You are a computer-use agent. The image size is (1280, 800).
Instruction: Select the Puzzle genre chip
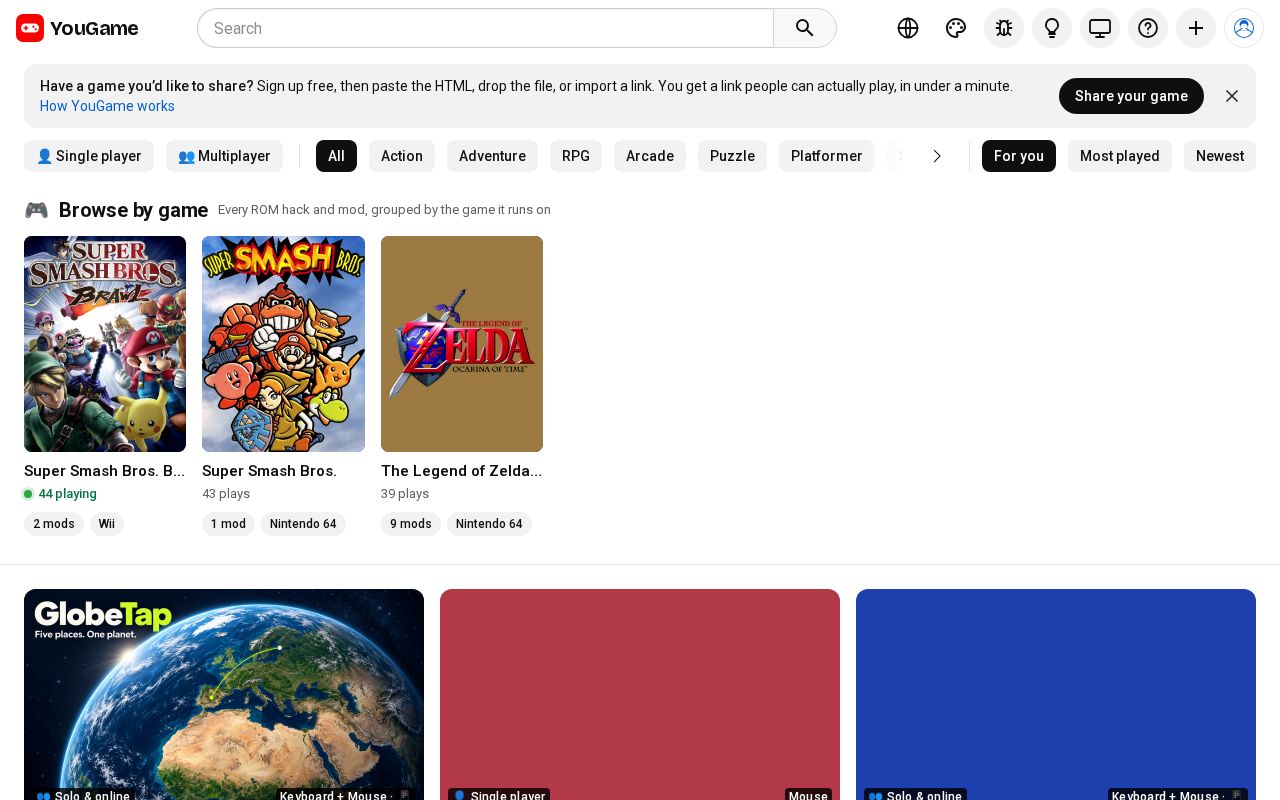tap(732, 156)
